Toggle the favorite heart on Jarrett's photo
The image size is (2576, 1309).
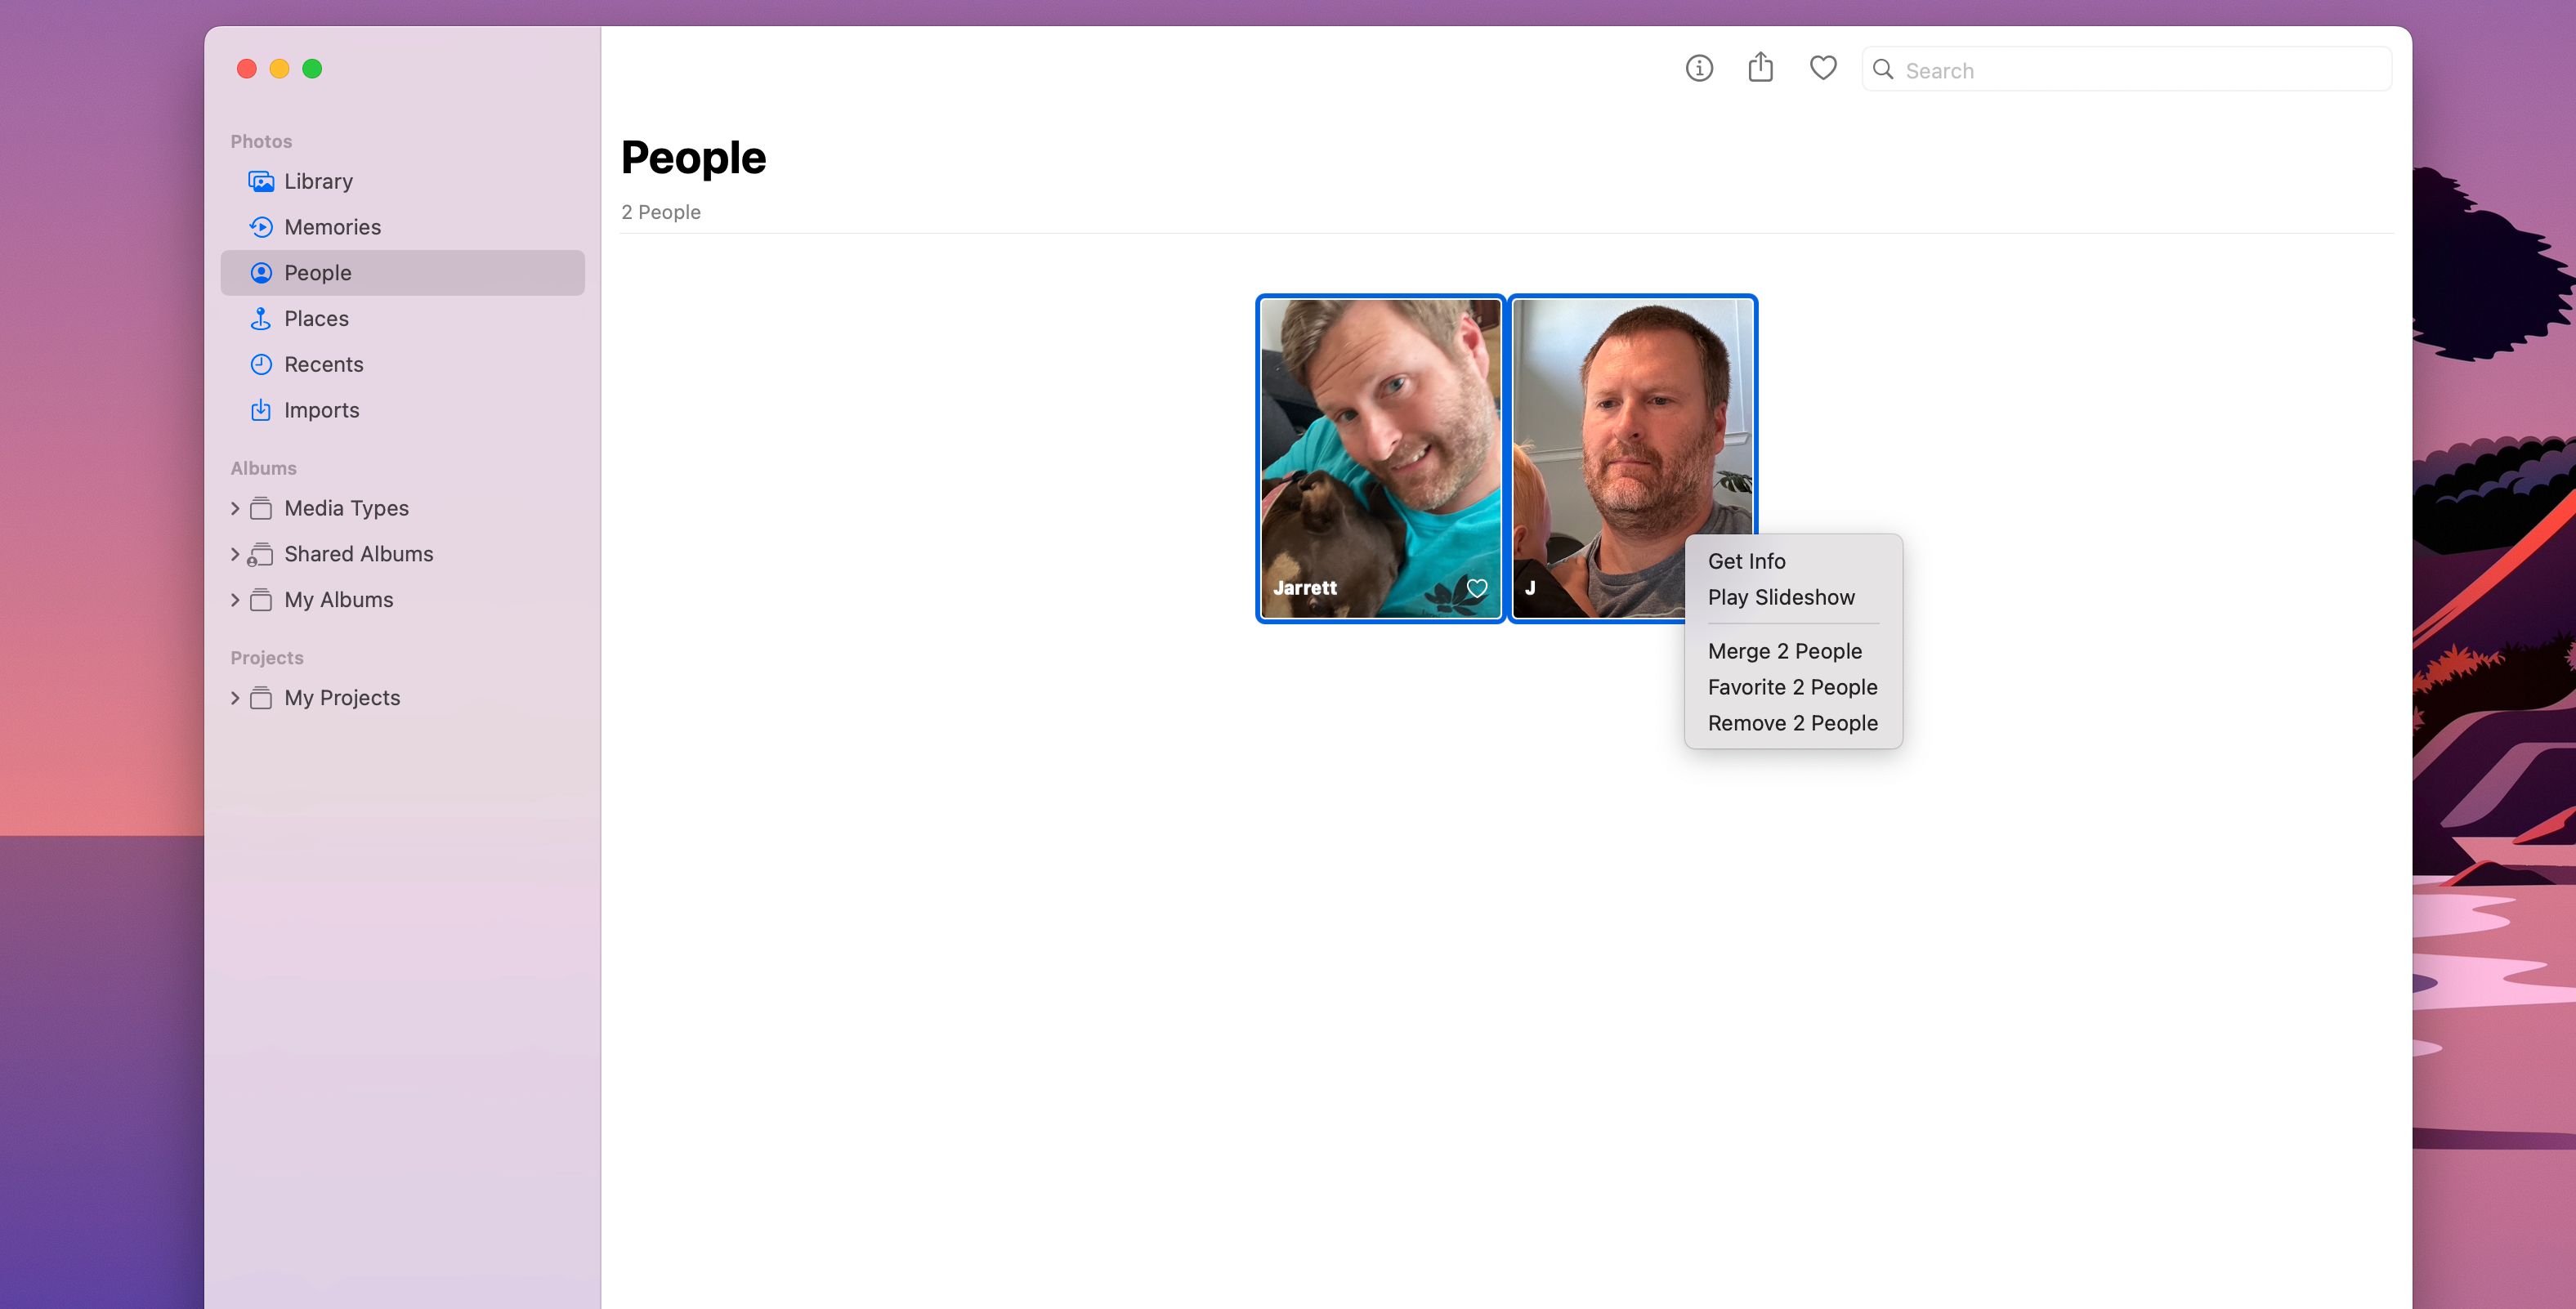click(x=1477, y=588)
